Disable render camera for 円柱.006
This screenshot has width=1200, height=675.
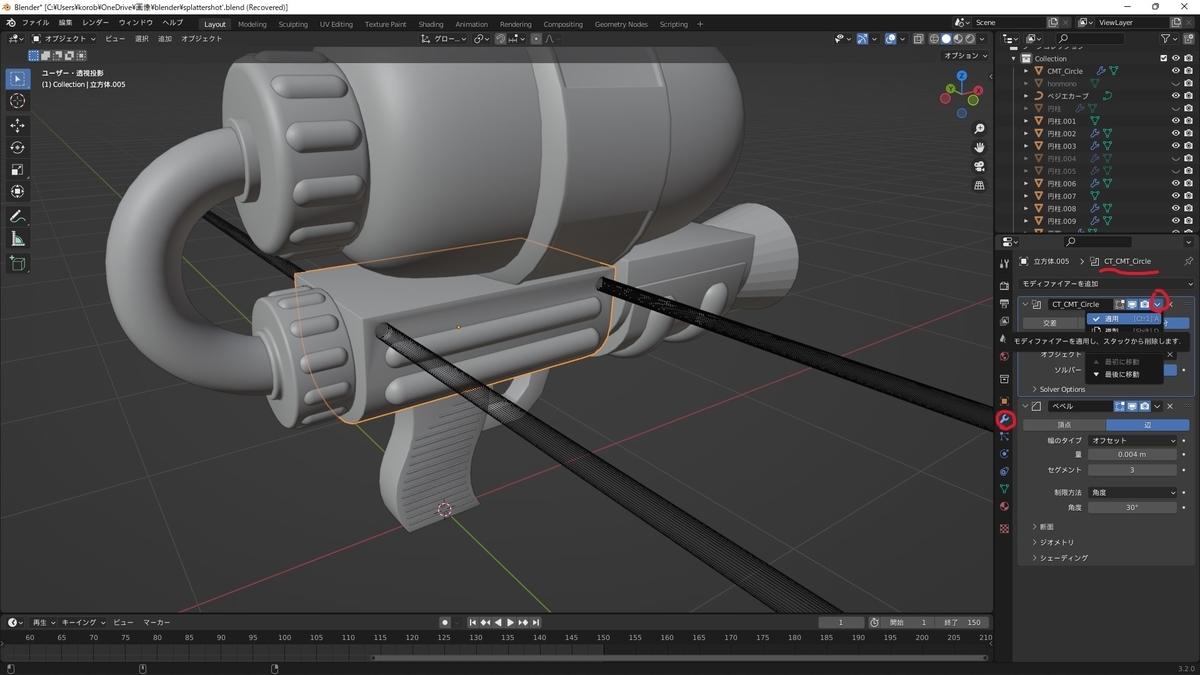(x=1188, y=184)
